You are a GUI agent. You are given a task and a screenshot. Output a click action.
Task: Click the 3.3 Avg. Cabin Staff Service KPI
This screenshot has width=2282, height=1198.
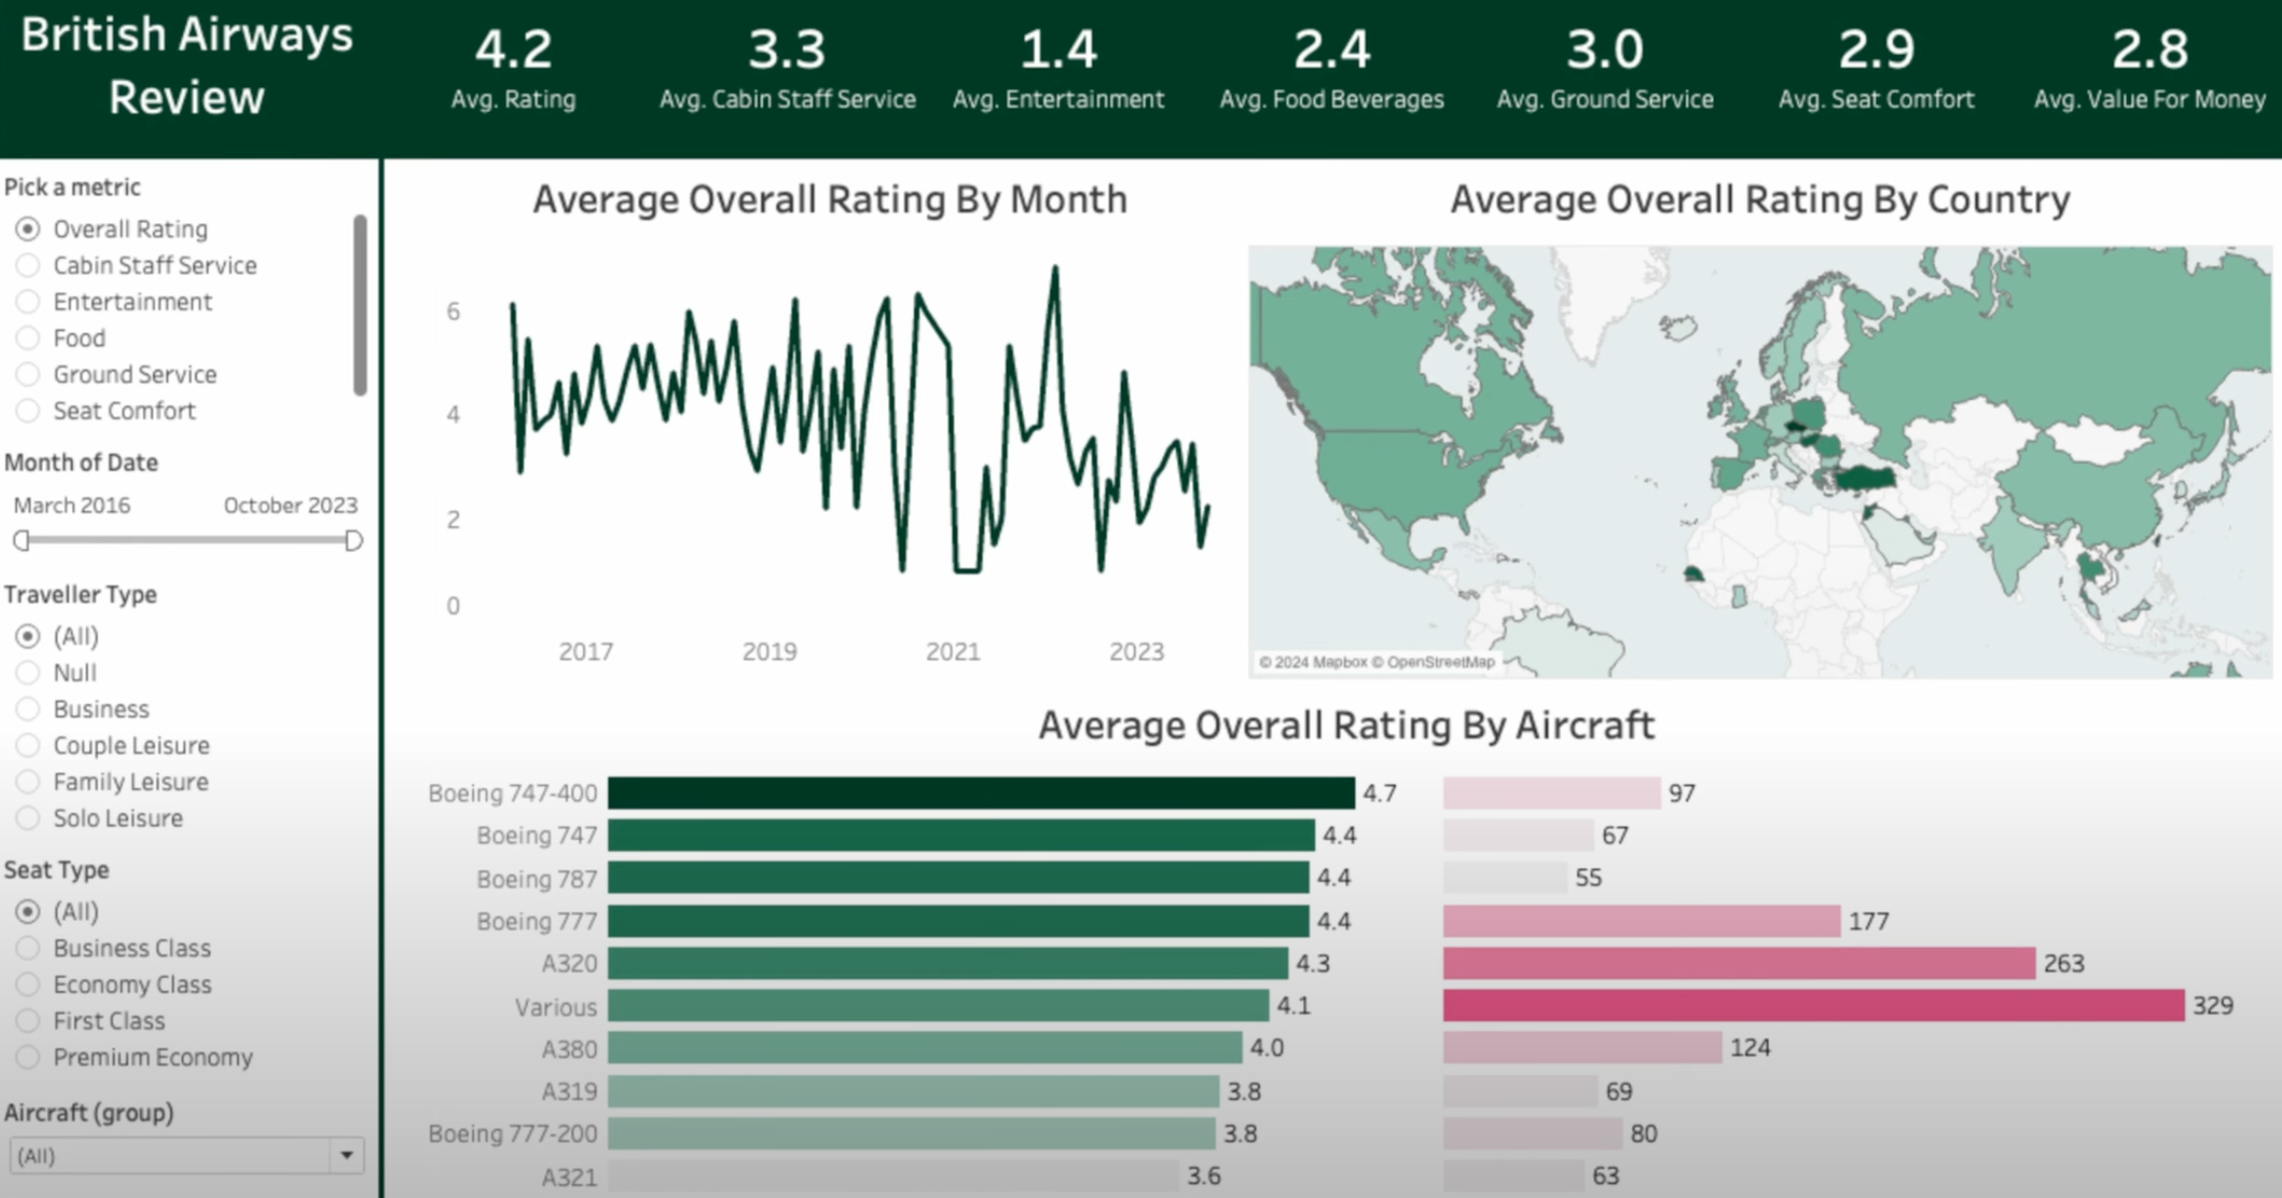pyautogui.click(x=787, y=70)
